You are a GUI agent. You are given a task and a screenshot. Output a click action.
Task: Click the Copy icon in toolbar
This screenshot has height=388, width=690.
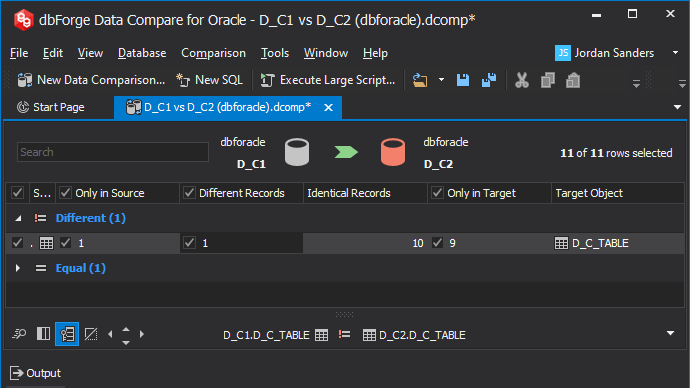[x=547, y=80]
